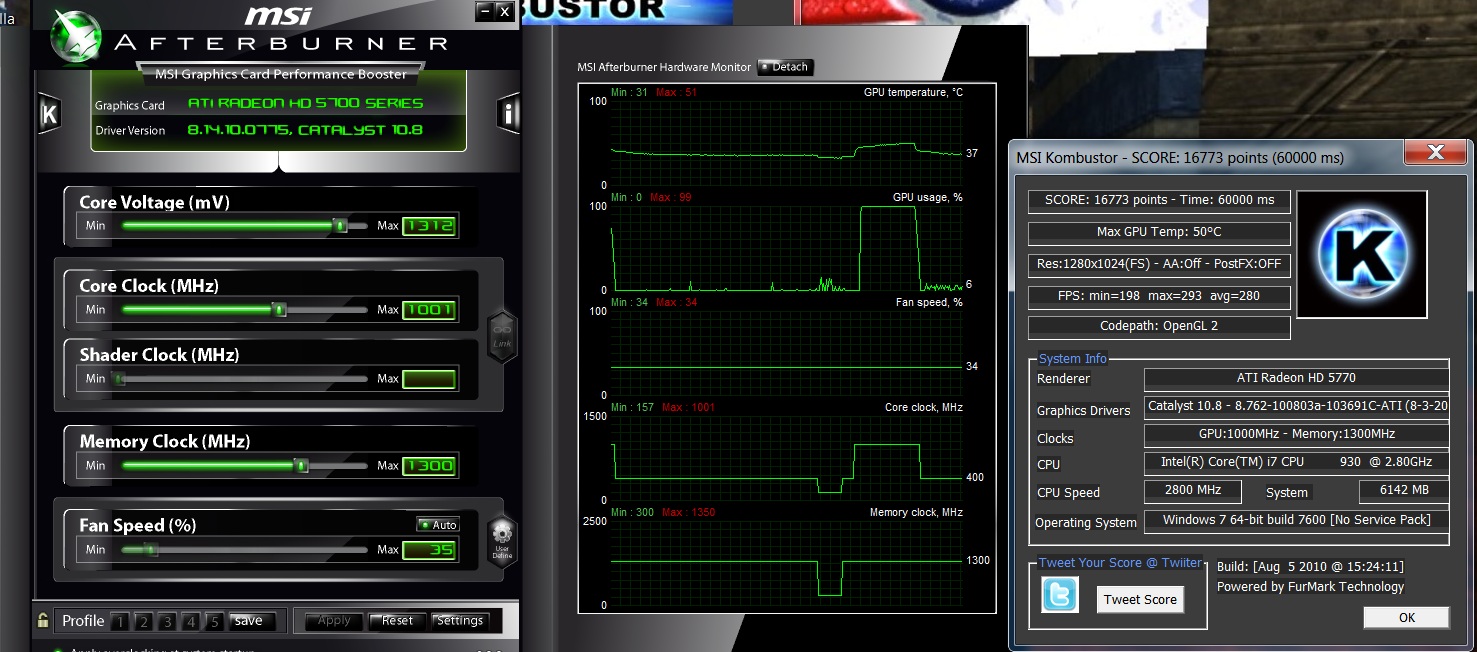Click the 2800 MHz CPU speed value
1477x652 pixels.
(x=1193, y=490)
